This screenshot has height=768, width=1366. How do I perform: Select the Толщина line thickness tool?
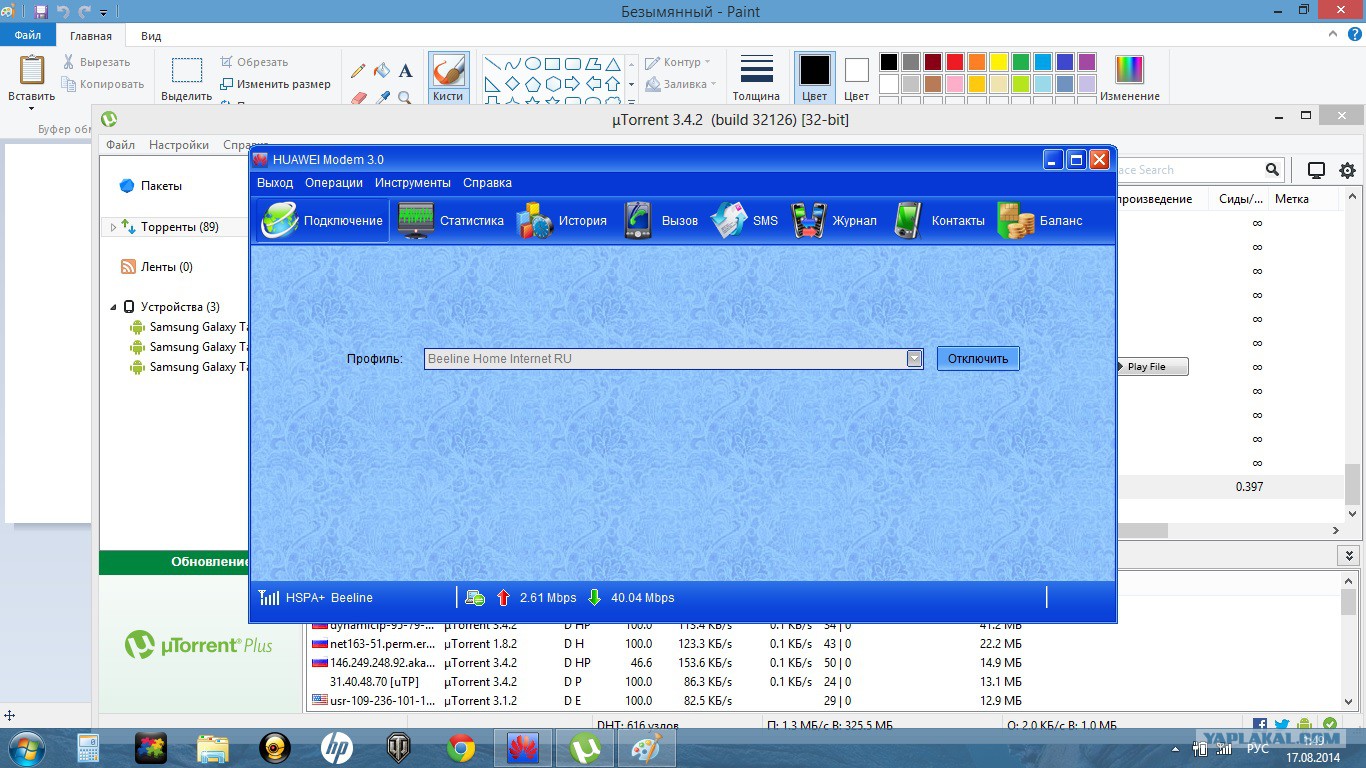pos(756,78)
